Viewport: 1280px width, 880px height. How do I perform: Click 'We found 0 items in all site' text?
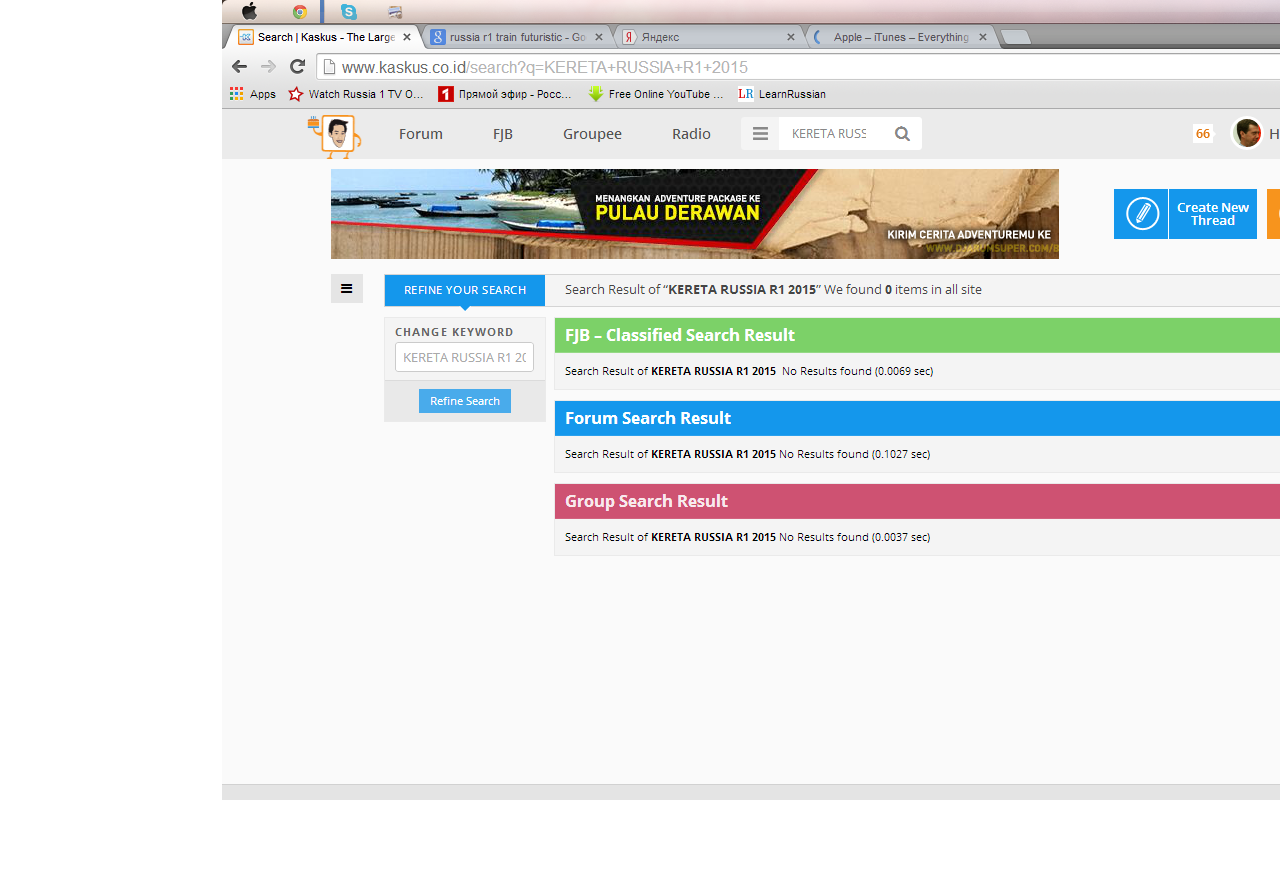coord(903,290)
